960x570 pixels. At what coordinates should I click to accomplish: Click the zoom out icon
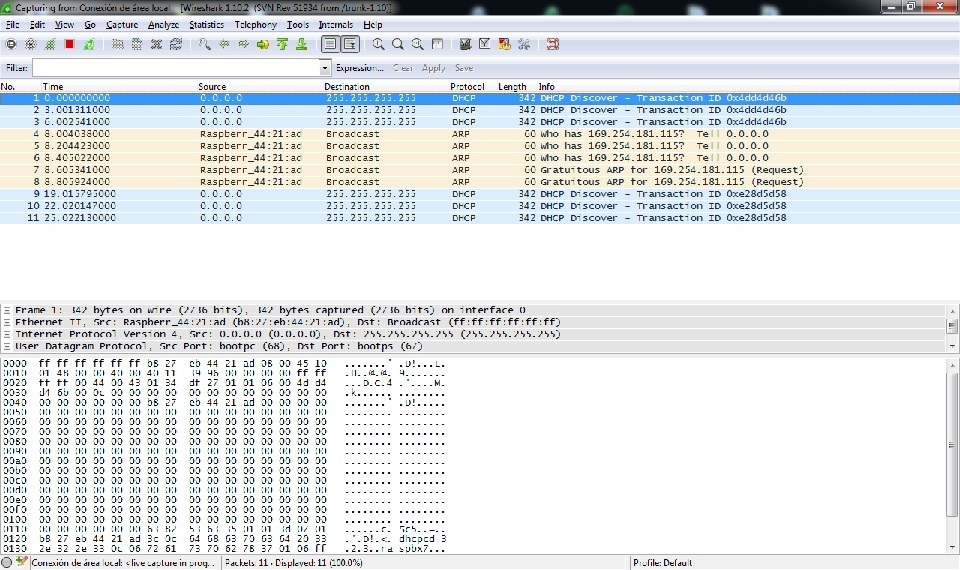tap(398, 44)
